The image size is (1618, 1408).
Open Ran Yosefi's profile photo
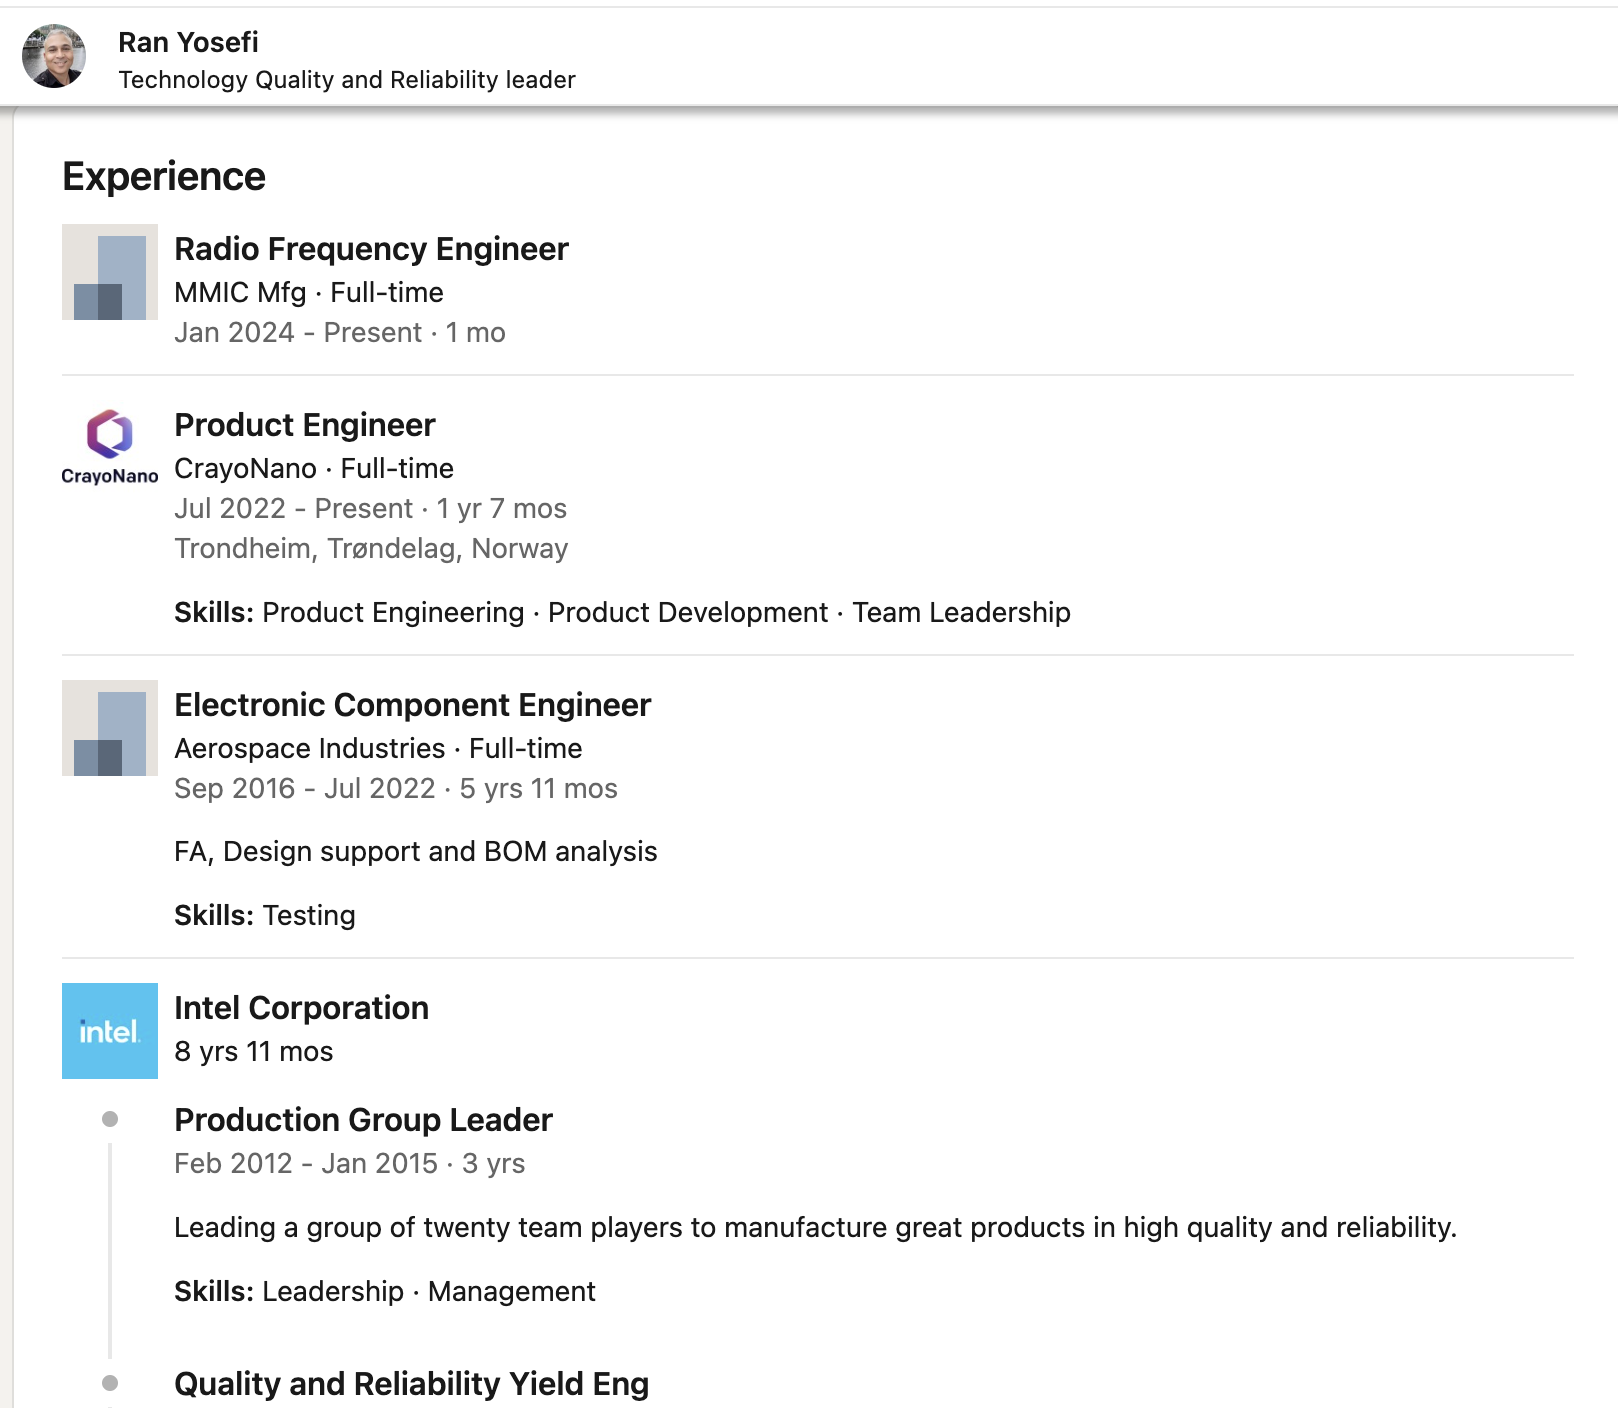coord(54,56)
